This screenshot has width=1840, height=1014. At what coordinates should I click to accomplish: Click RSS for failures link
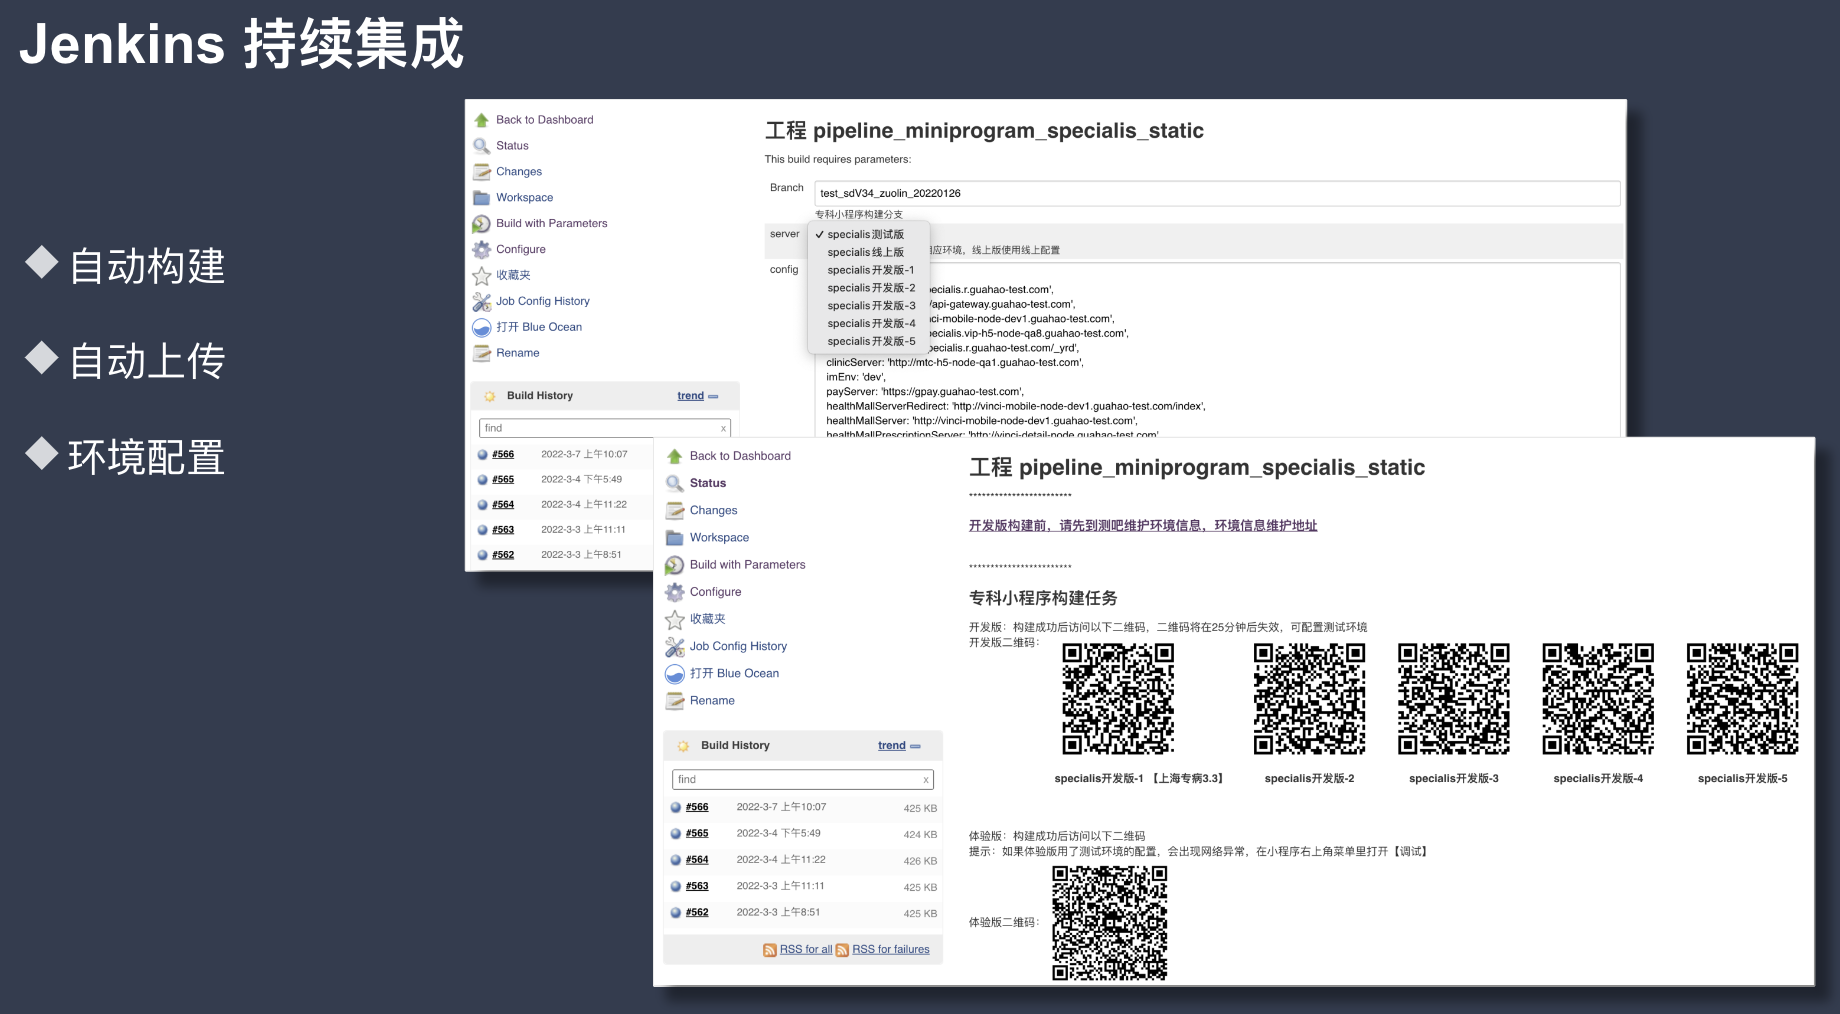click(x=891, y=950)
